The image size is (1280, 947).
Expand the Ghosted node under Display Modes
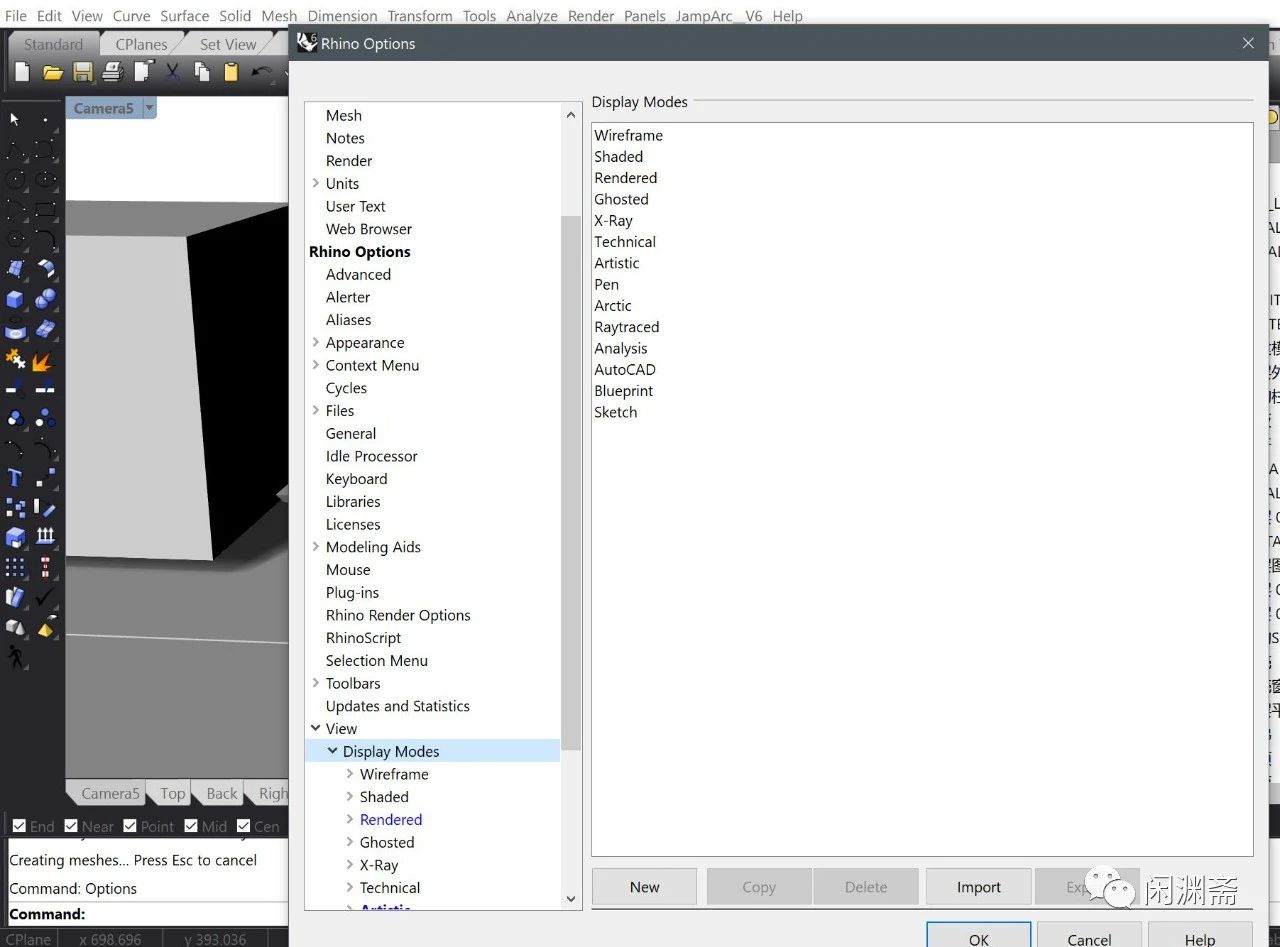pos(350,842)
